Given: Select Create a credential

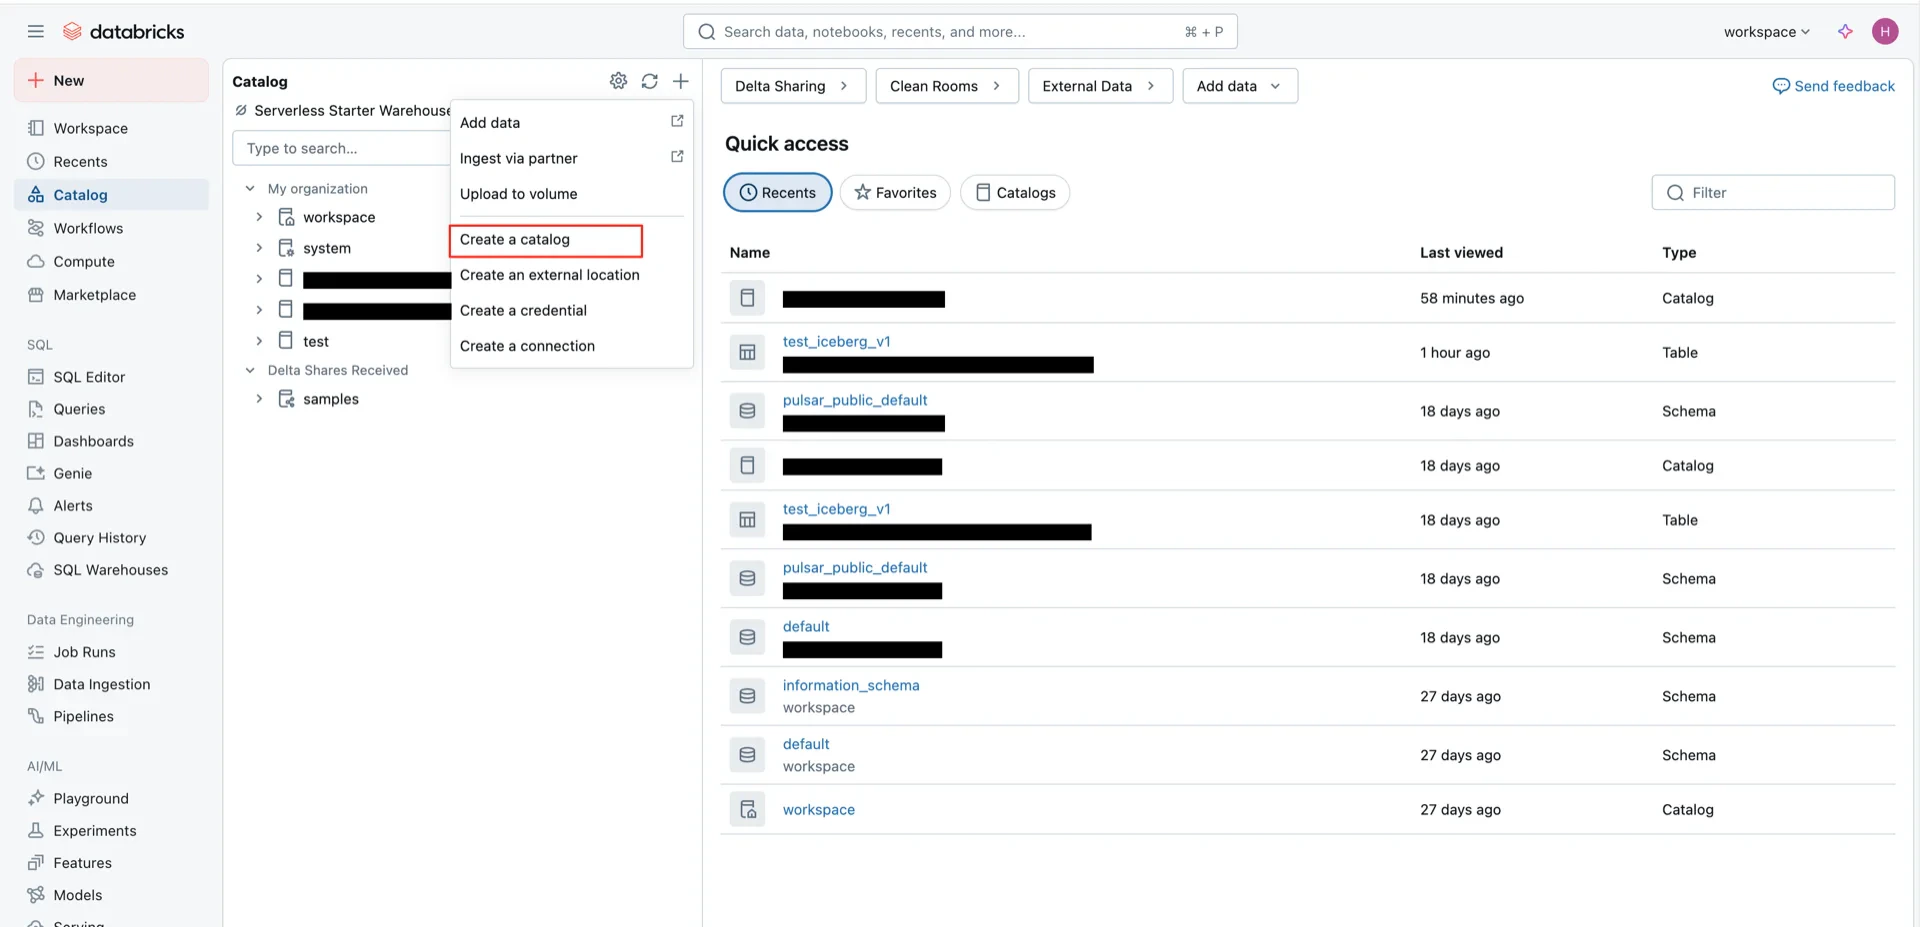Looking at the screenshot, I should [571, 311].
